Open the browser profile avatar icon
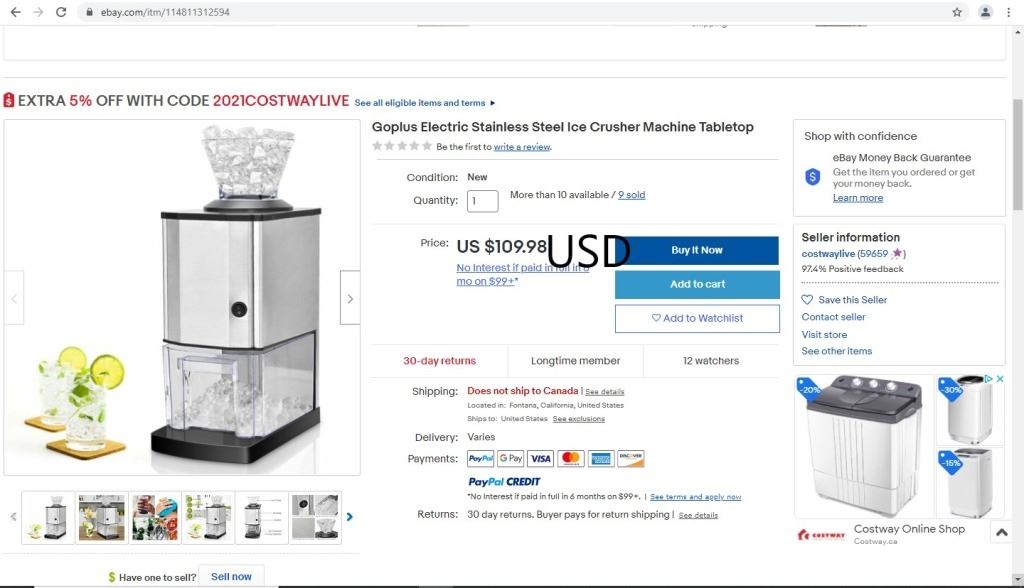 pyautogui.click(x=985, y=12)
